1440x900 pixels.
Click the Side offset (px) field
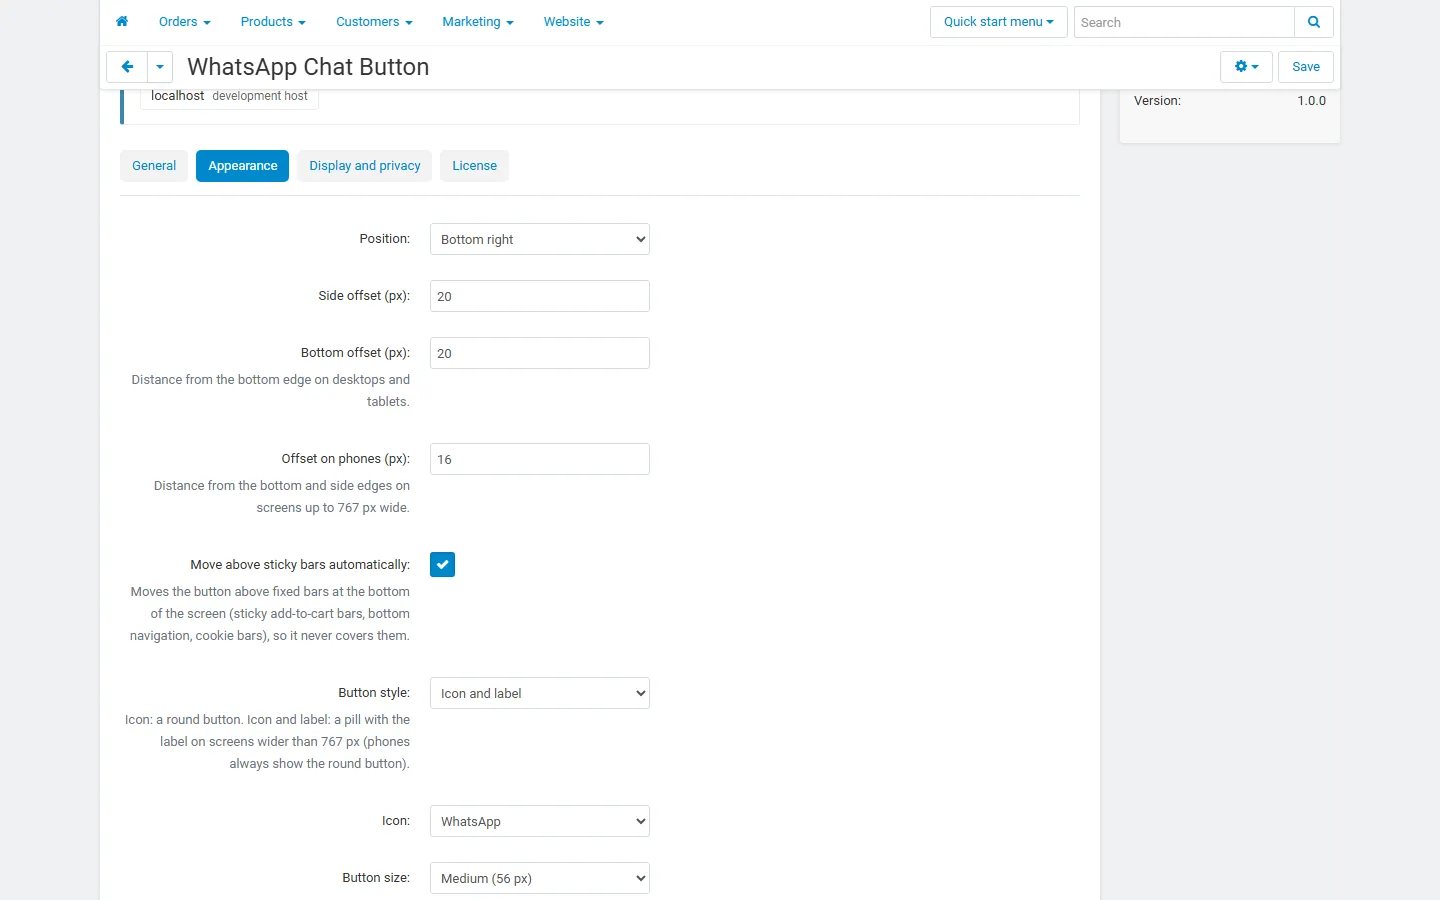coord(540,296)
